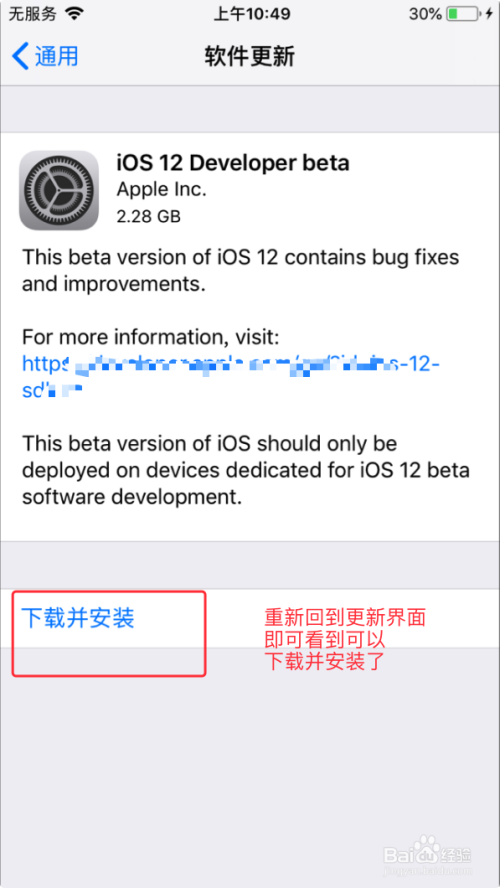The image size is (500, 888).
Task: Tap the Apple Inc. publisher label
Action: click(x=161, y=190)
